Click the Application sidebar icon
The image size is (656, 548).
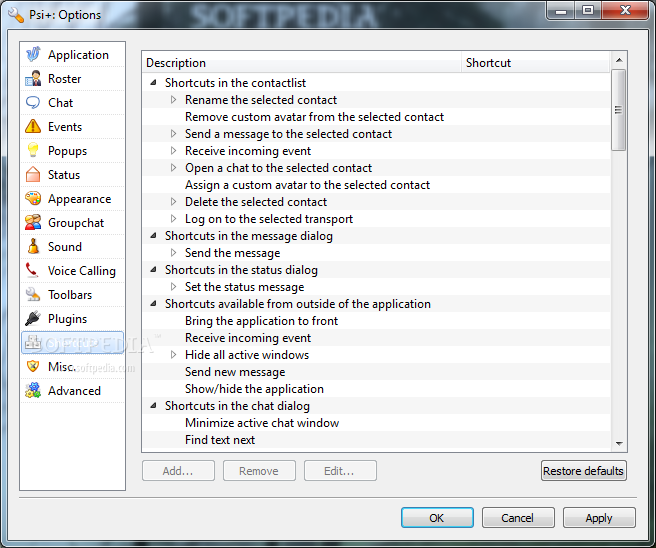33,54
